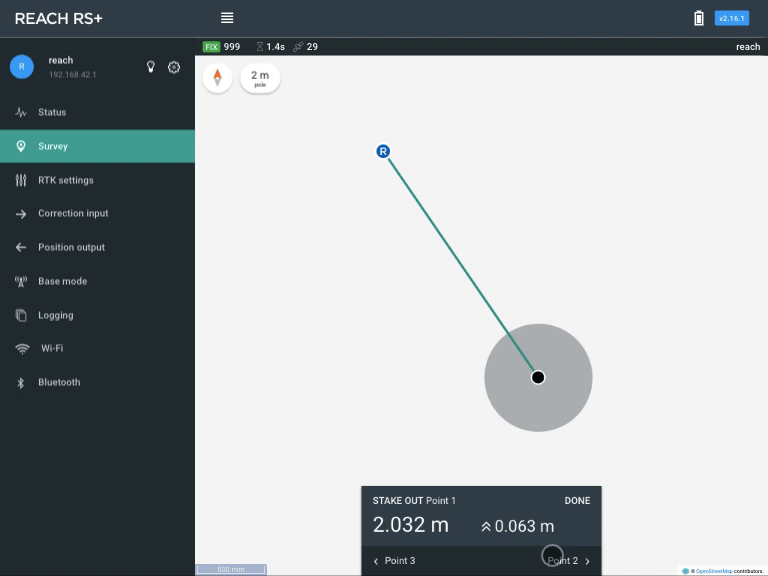Click the Survey pin icon
Viewport: 768px width, 576px height.
click(21, 146)
